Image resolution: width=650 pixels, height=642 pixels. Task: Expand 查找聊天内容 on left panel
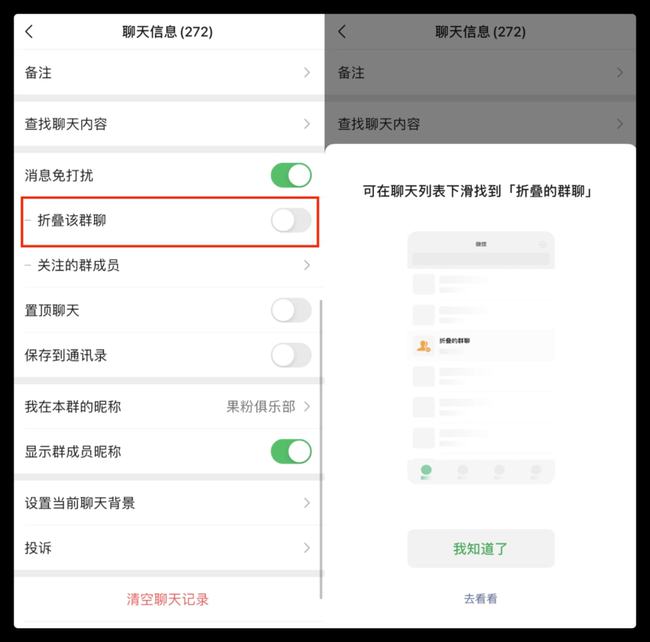307,124
